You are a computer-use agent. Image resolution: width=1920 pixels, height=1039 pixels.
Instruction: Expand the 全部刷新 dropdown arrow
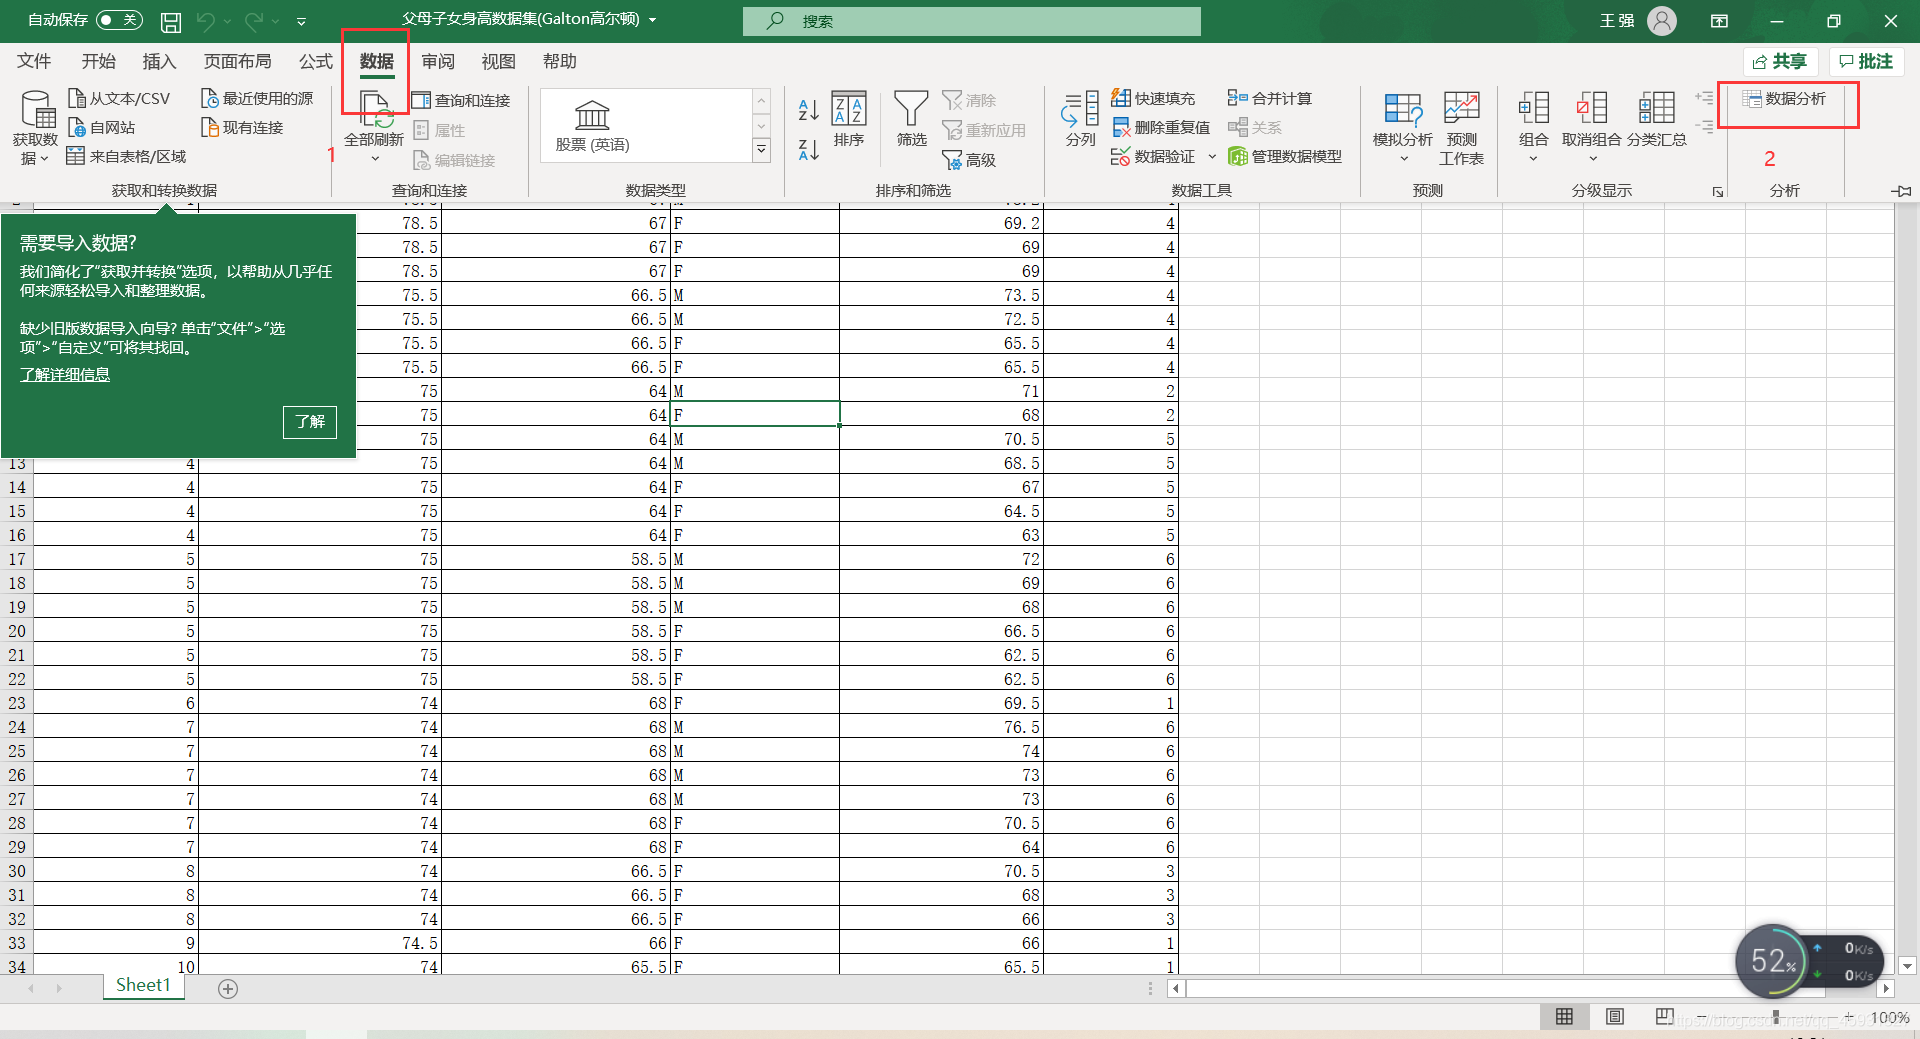(x=375, y=159)
